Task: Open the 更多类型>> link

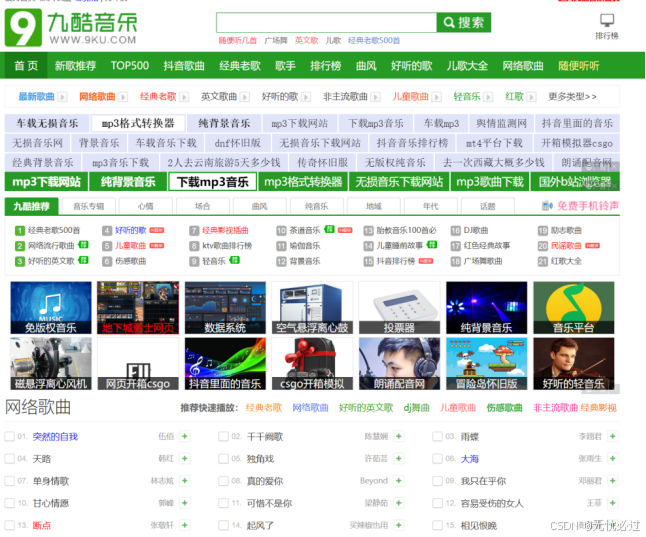Action: [572, 96]
